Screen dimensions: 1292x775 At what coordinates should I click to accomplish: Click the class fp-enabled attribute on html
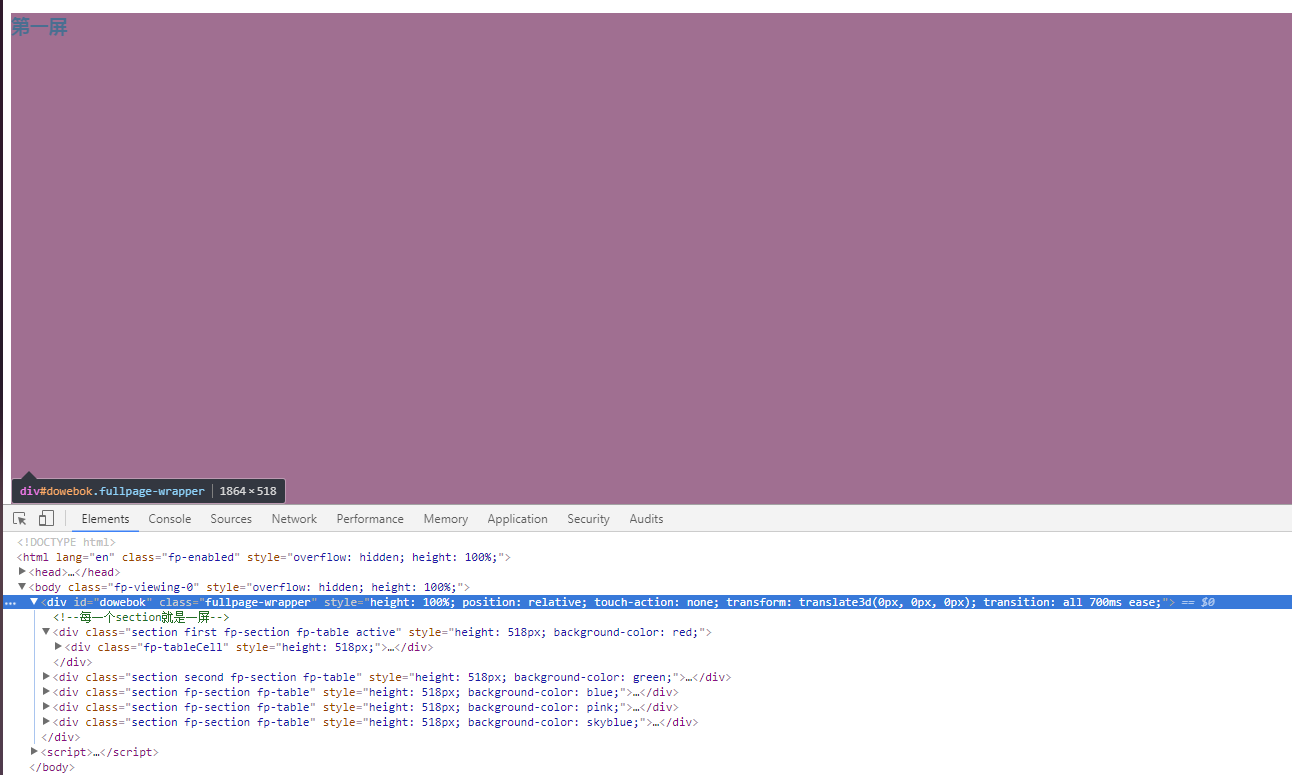pos(181,557)
